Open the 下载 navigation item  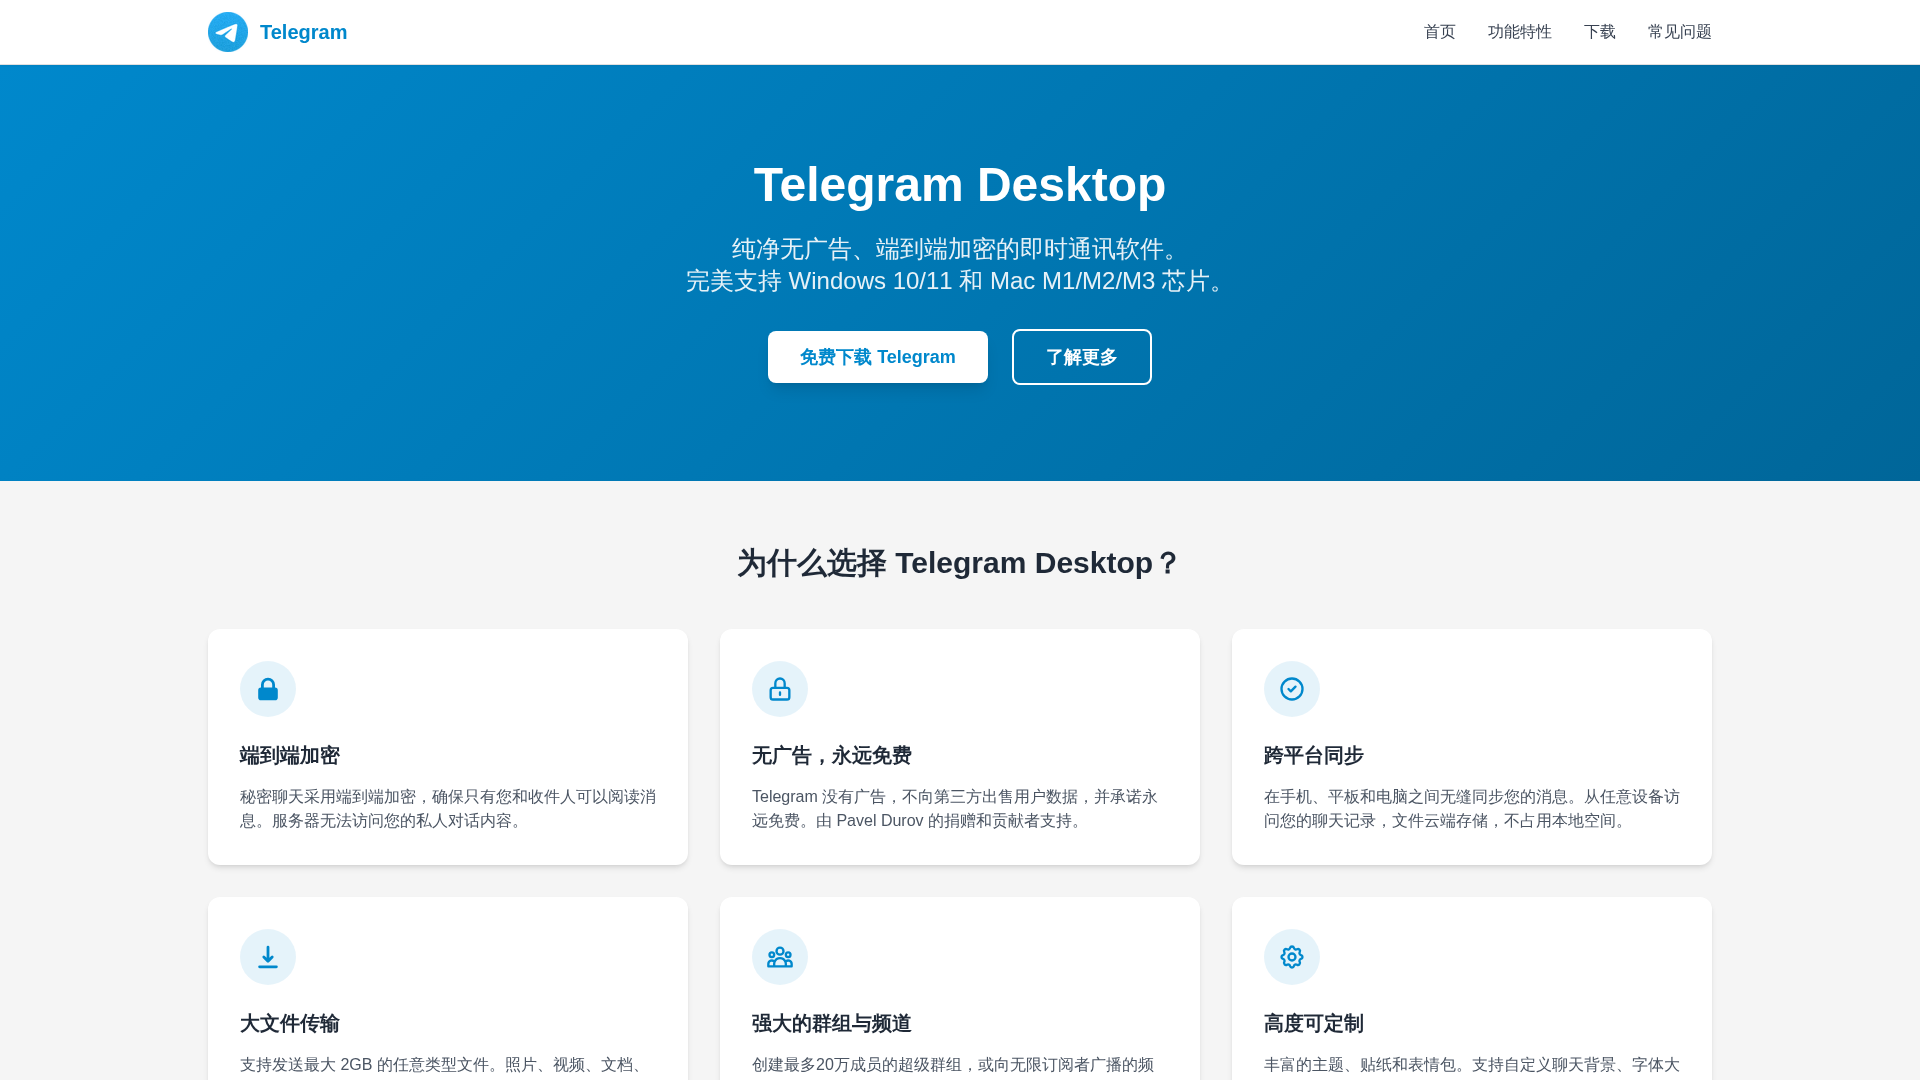pos(1600,32)
